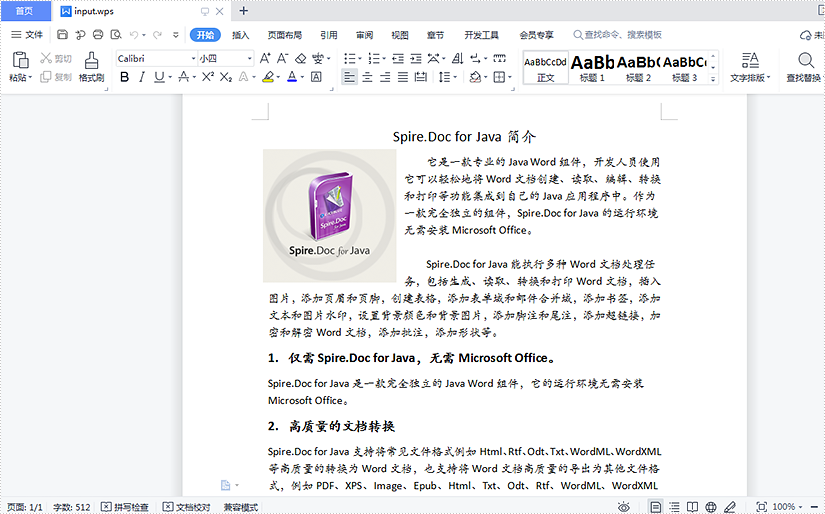Open the font size dropdown 小四
This screenshot has width=825, height=514.
[x=249, y=58]
